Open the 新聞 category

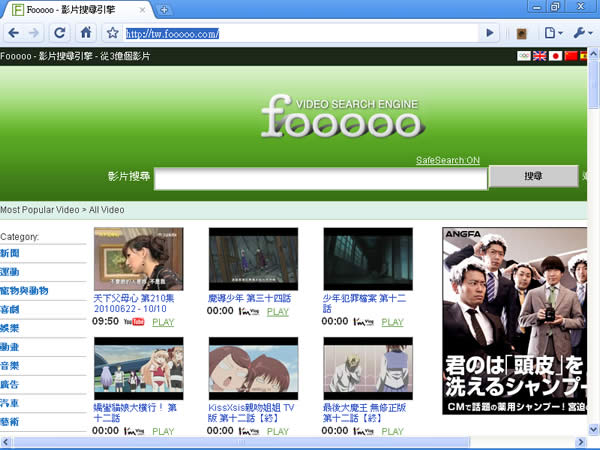[10, 253]
